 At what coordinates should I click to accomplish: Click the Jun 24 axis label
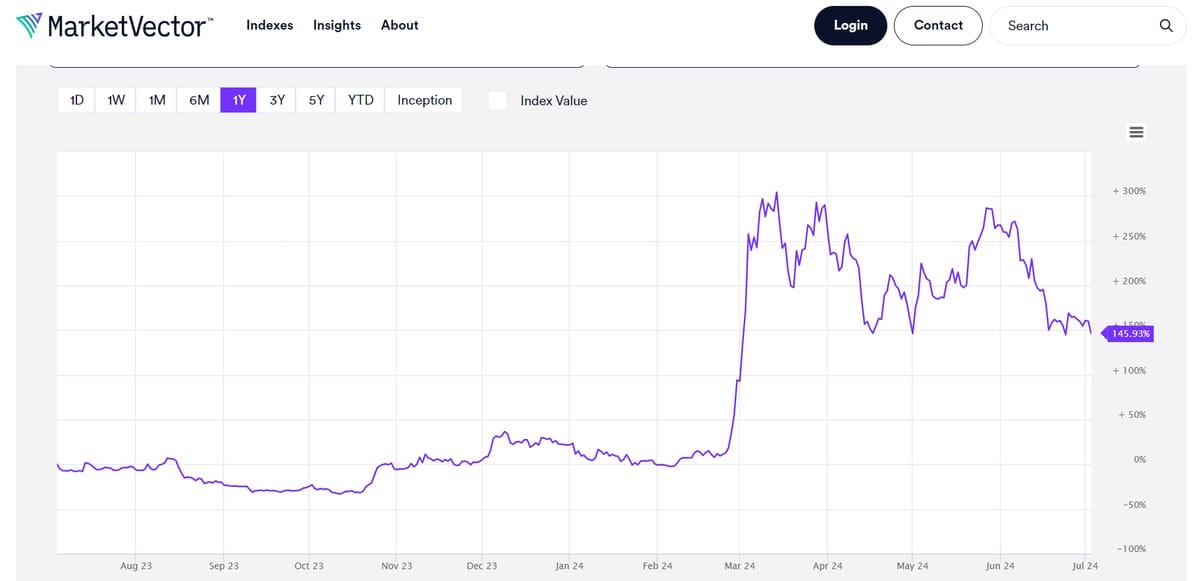tap(999, 566)
